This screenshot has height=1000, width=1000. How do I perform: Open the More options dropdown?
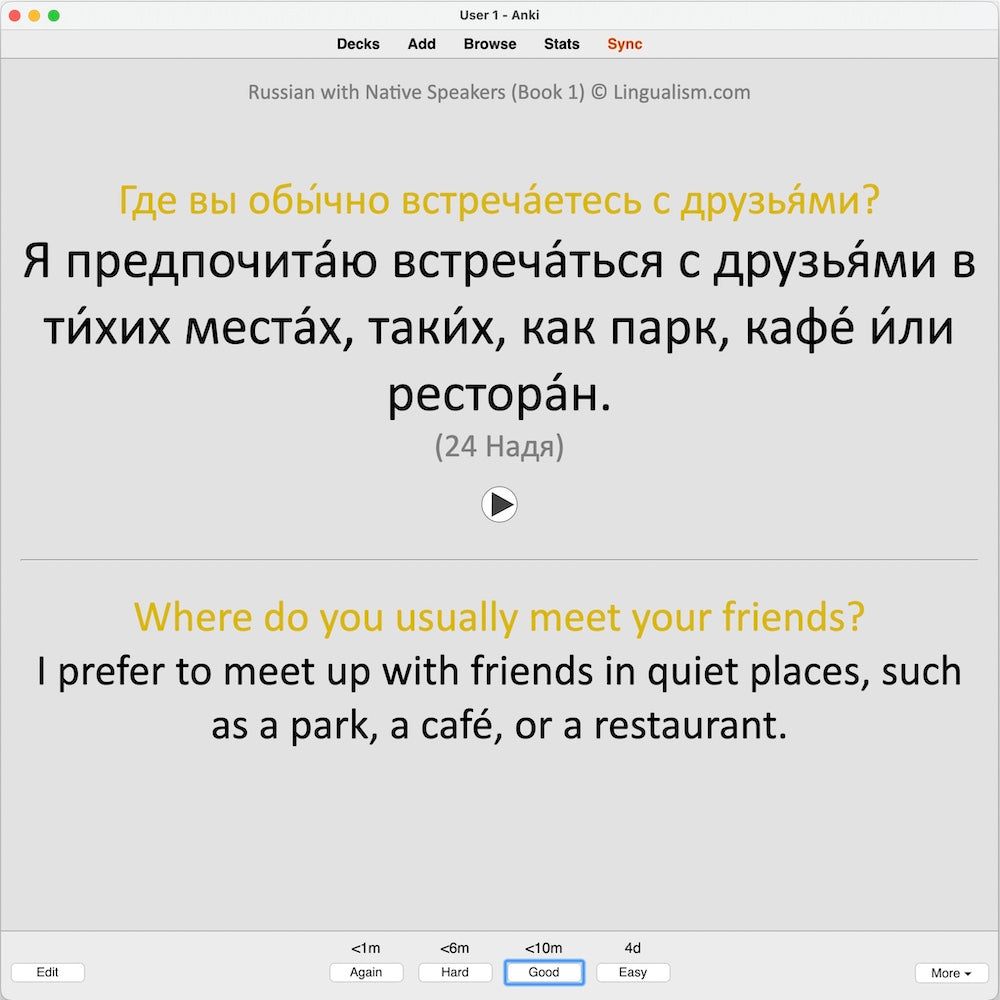951,972
